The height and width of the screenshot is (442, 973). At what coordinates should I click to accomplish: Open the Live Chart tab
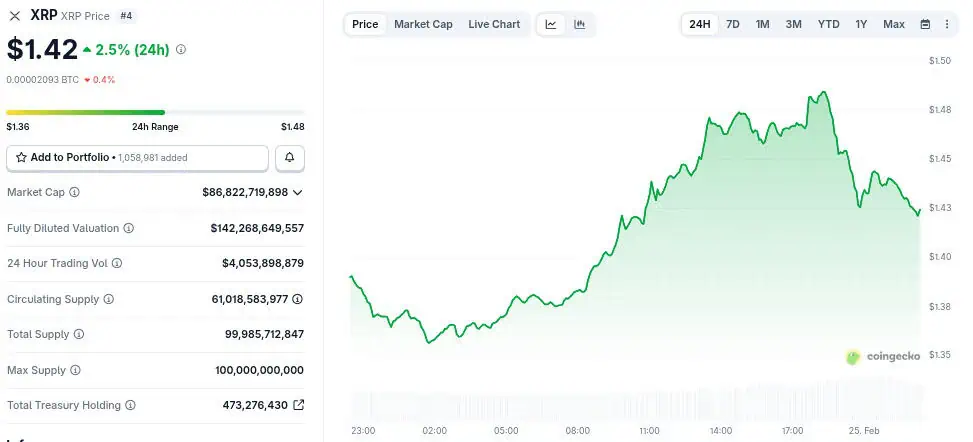click(494, 24)
